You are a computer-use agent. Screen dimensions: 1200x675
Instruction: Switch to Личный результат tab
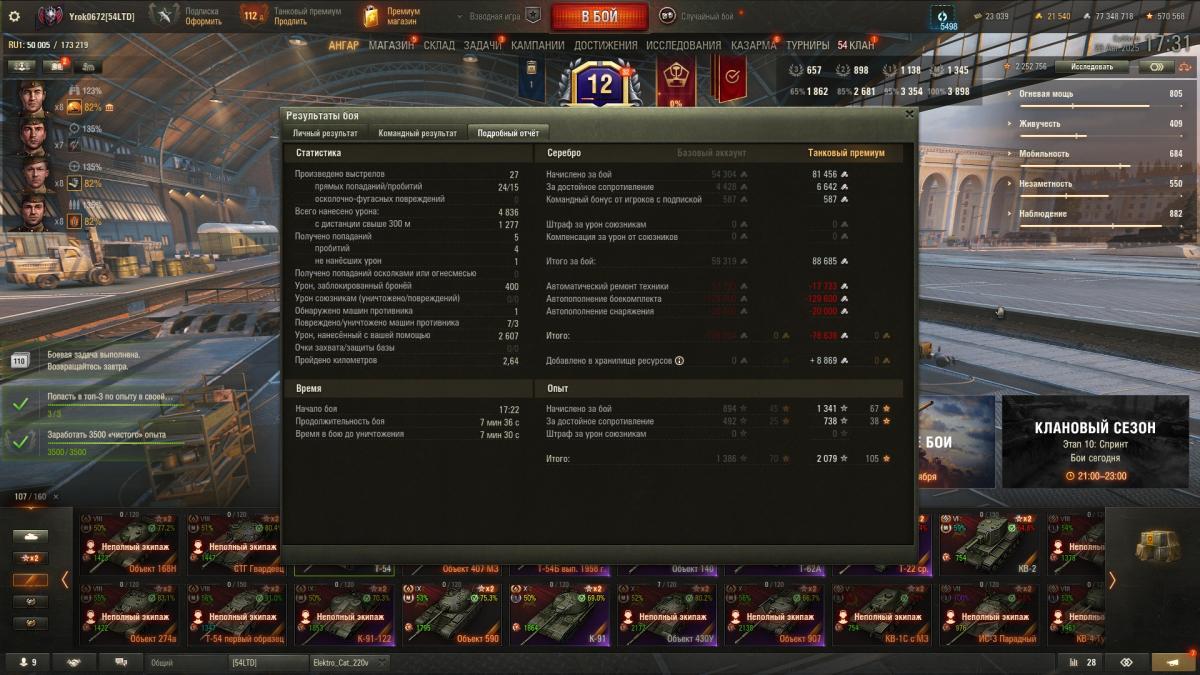(325, 132)
